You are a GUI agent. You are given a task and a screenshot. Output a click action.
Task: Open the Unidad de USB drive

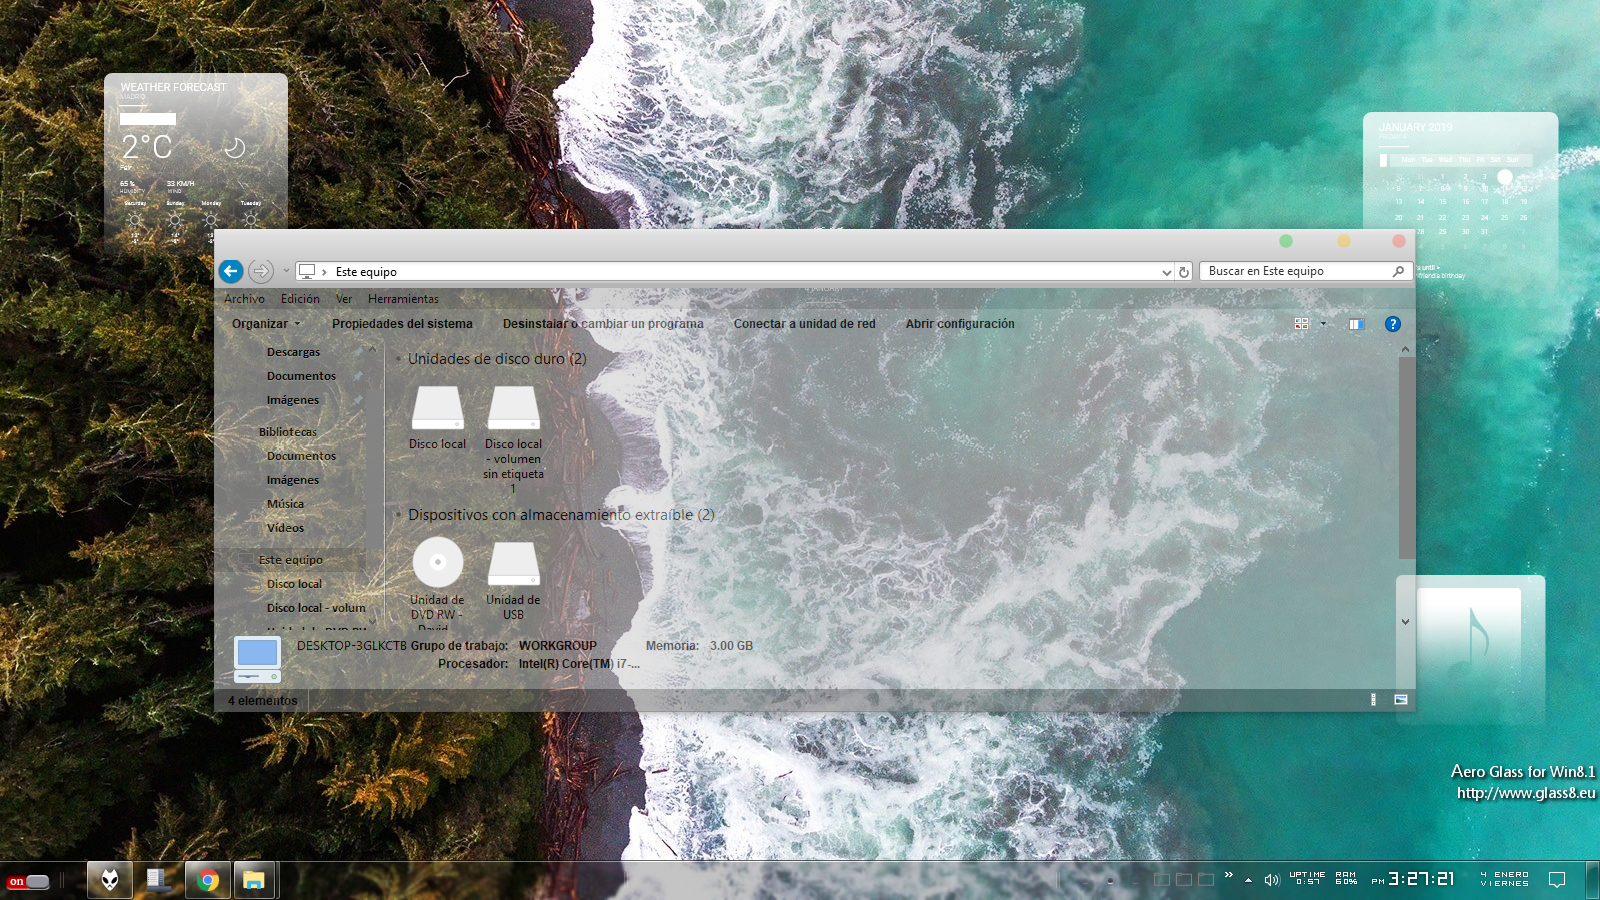pyautogui.click(x=513, y=565)
